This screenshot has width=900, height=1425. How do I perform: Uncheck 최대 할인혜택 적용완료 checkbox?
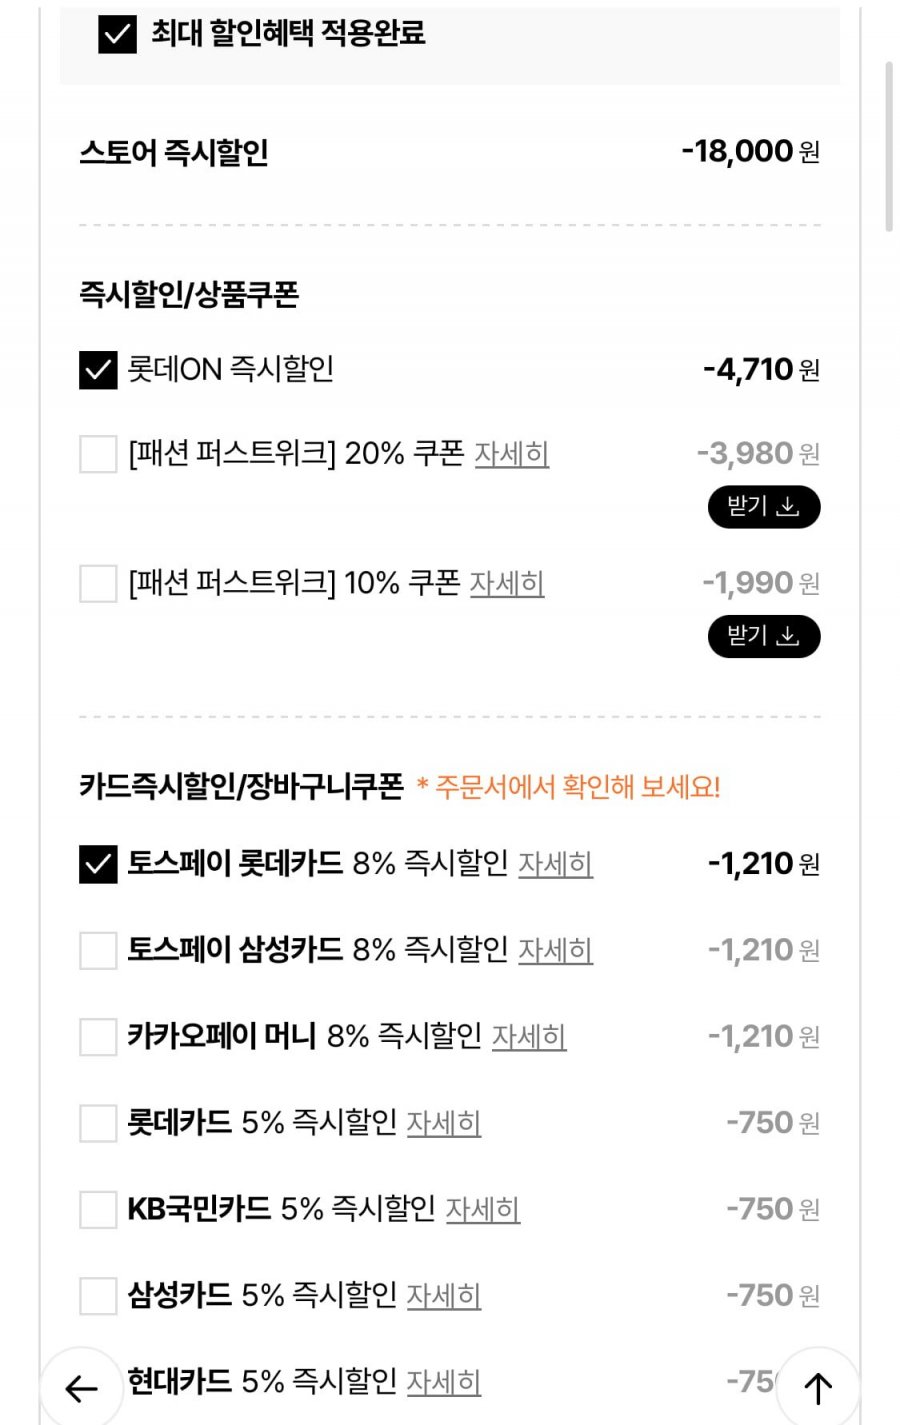(117, 34)
